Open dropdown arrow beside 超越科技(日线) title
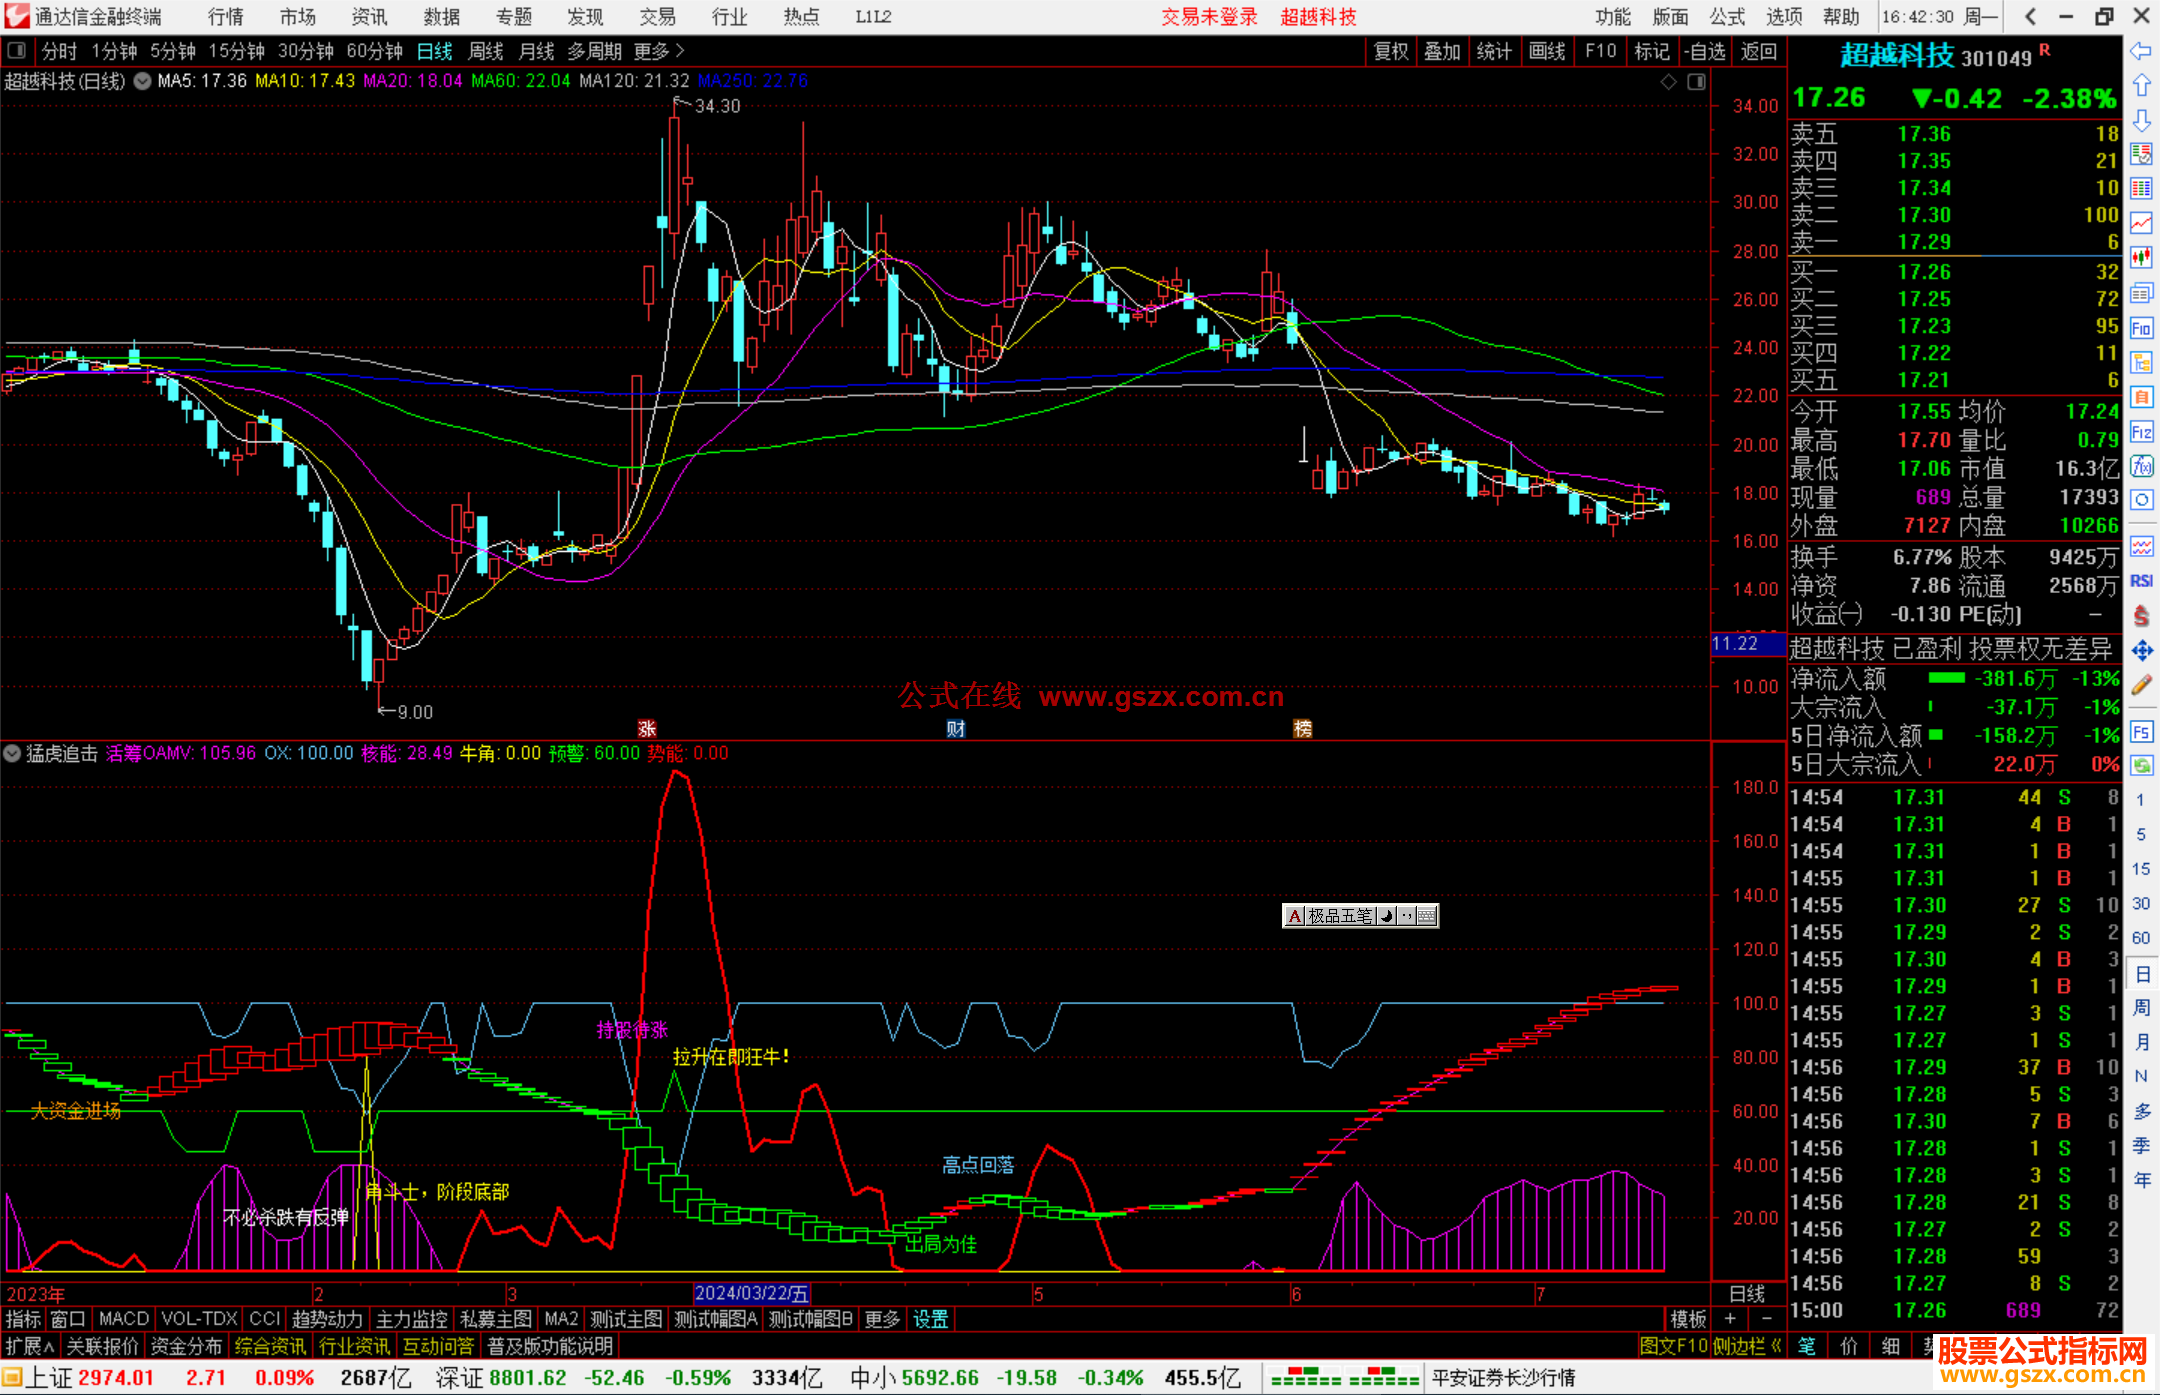 (143, 81)
